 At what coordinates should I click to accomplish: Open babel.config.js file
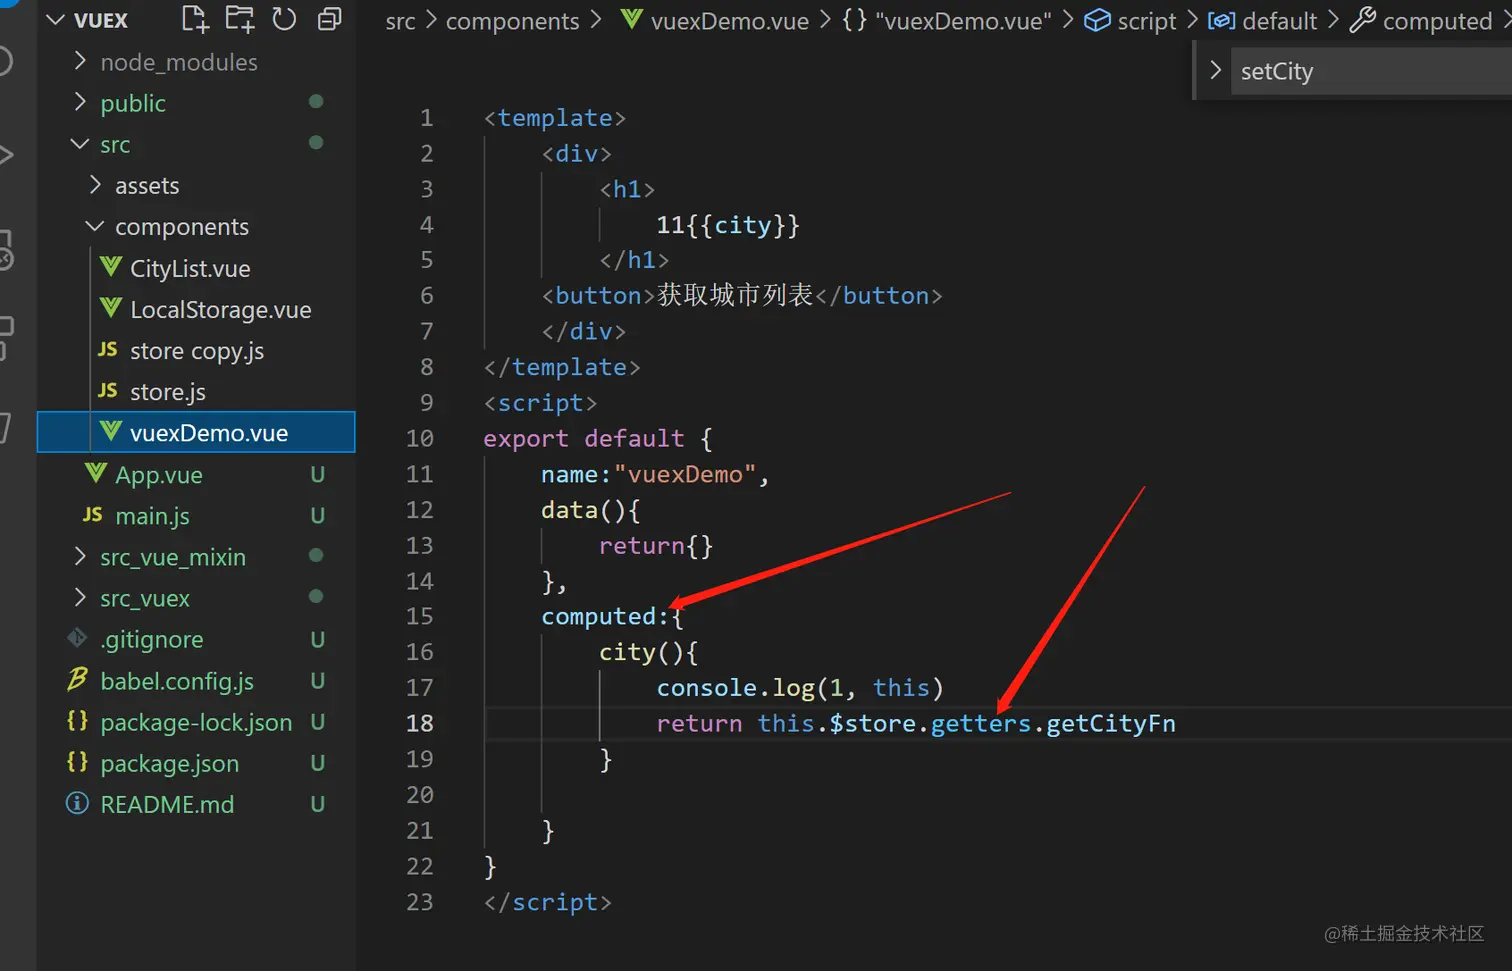[177, 681]
